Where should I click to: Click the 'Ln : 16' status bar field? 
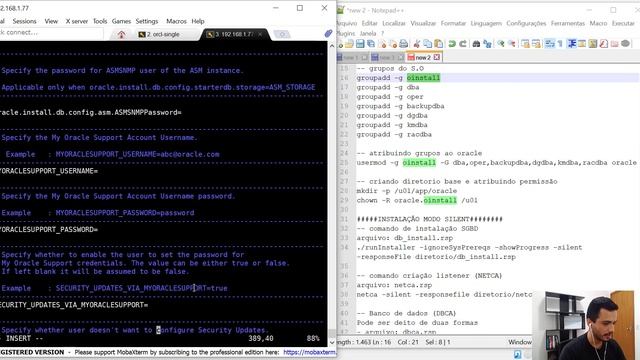[x=382, y=342]
